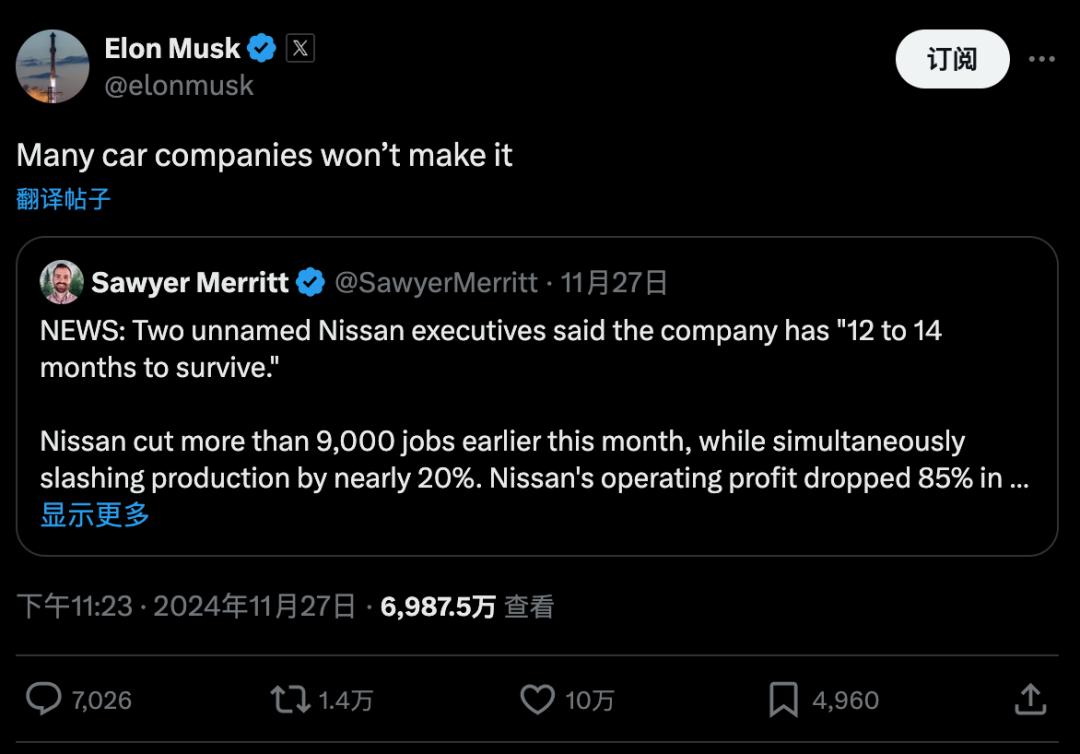Open the post timestamp 下午11:23 link

click(74, 606)
